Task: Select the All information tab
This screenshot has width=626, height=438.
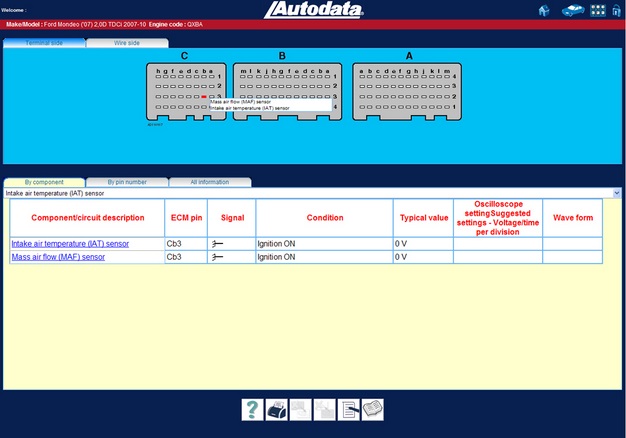Action: point(210,182)
